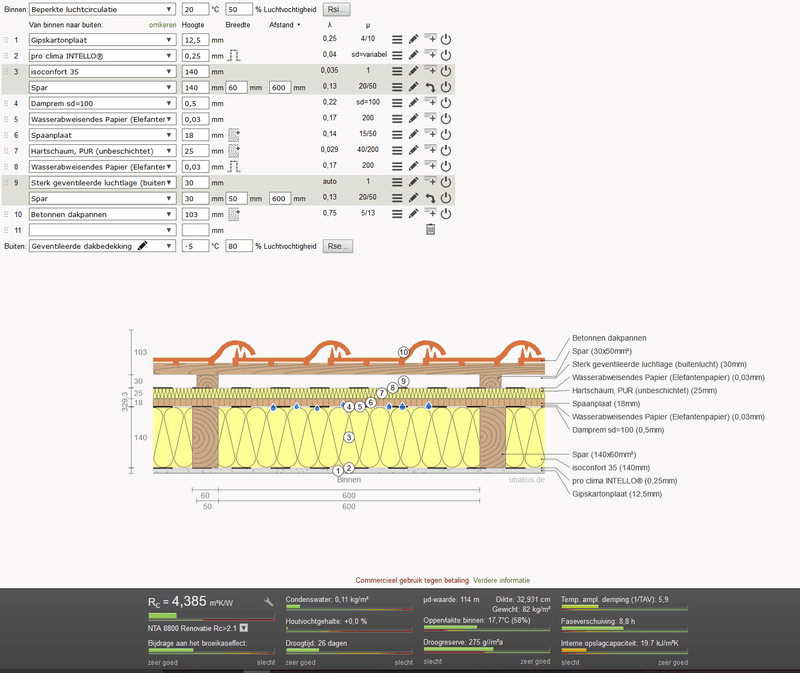Toggle power icon for 140 mm Spar row
800x673 pixels.
pyautogui.click(x=446, y=87)
